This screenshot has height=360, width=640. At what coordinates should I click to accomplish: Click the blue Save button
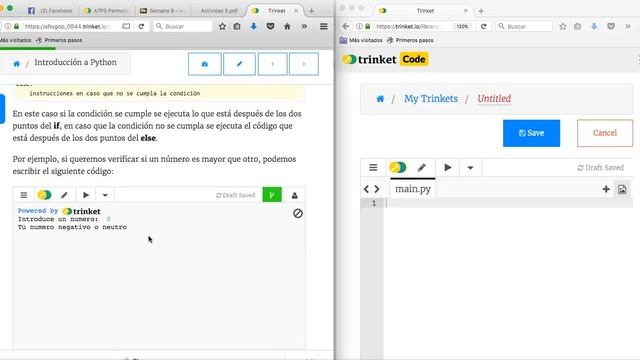click(531, 133)
